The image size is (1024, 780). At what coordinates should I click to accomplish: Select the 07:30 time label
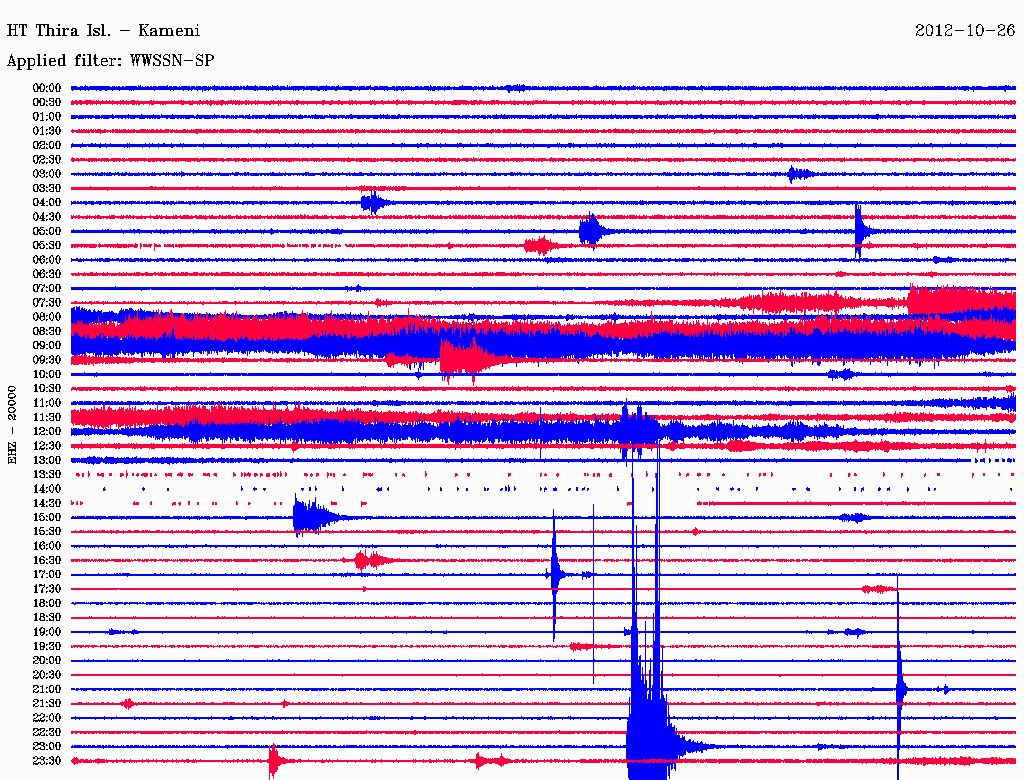pyautogui.click(x=47, y=303)
